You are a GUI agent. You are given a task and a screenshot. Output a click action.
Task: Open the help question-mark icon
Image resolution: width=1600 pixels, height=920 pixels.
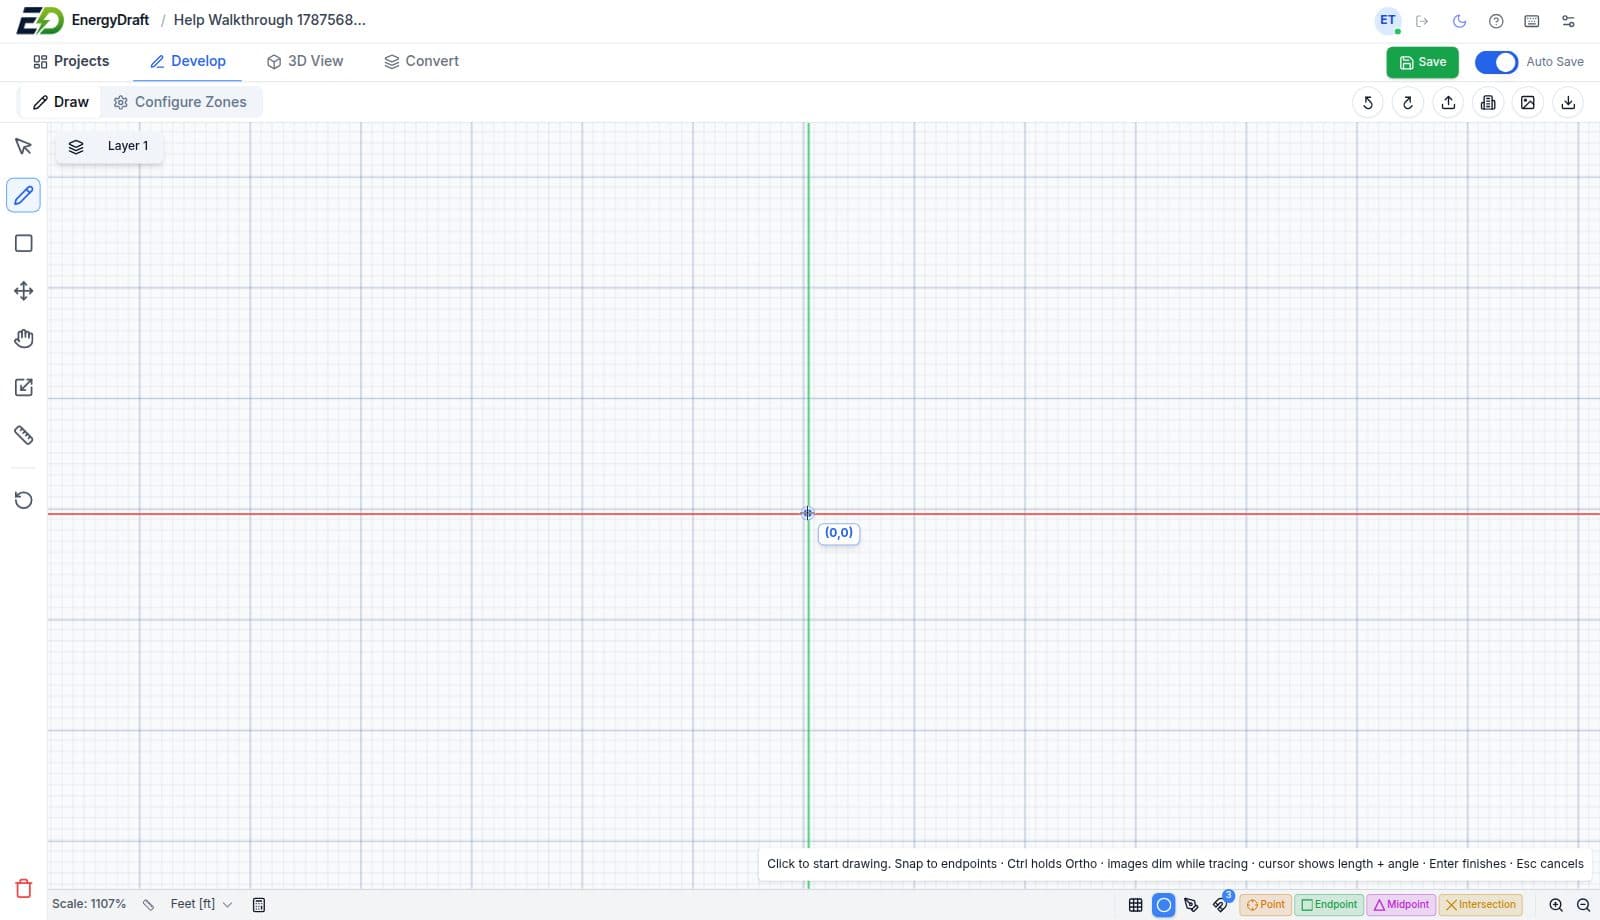[x=1496, y=21]
